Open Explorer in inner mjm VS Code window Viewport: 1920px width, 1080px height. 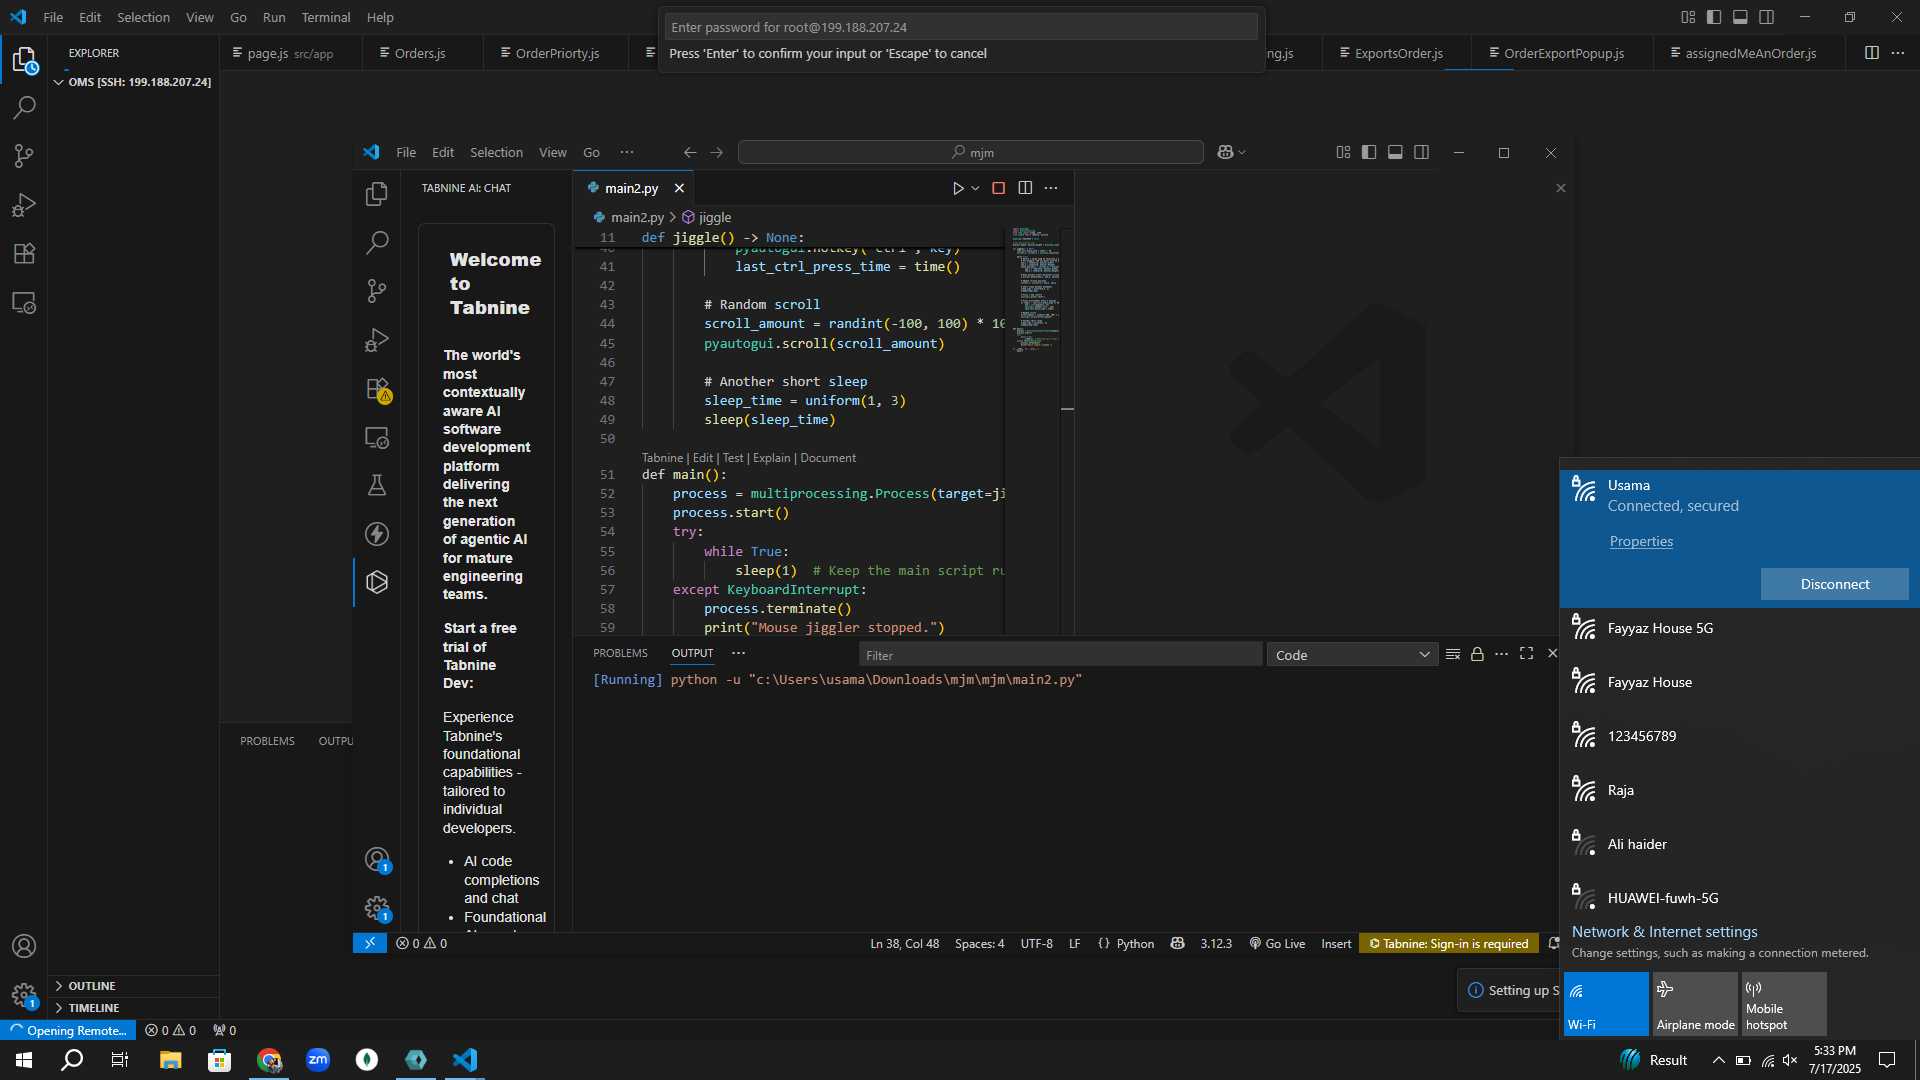[x=377, y=193]
